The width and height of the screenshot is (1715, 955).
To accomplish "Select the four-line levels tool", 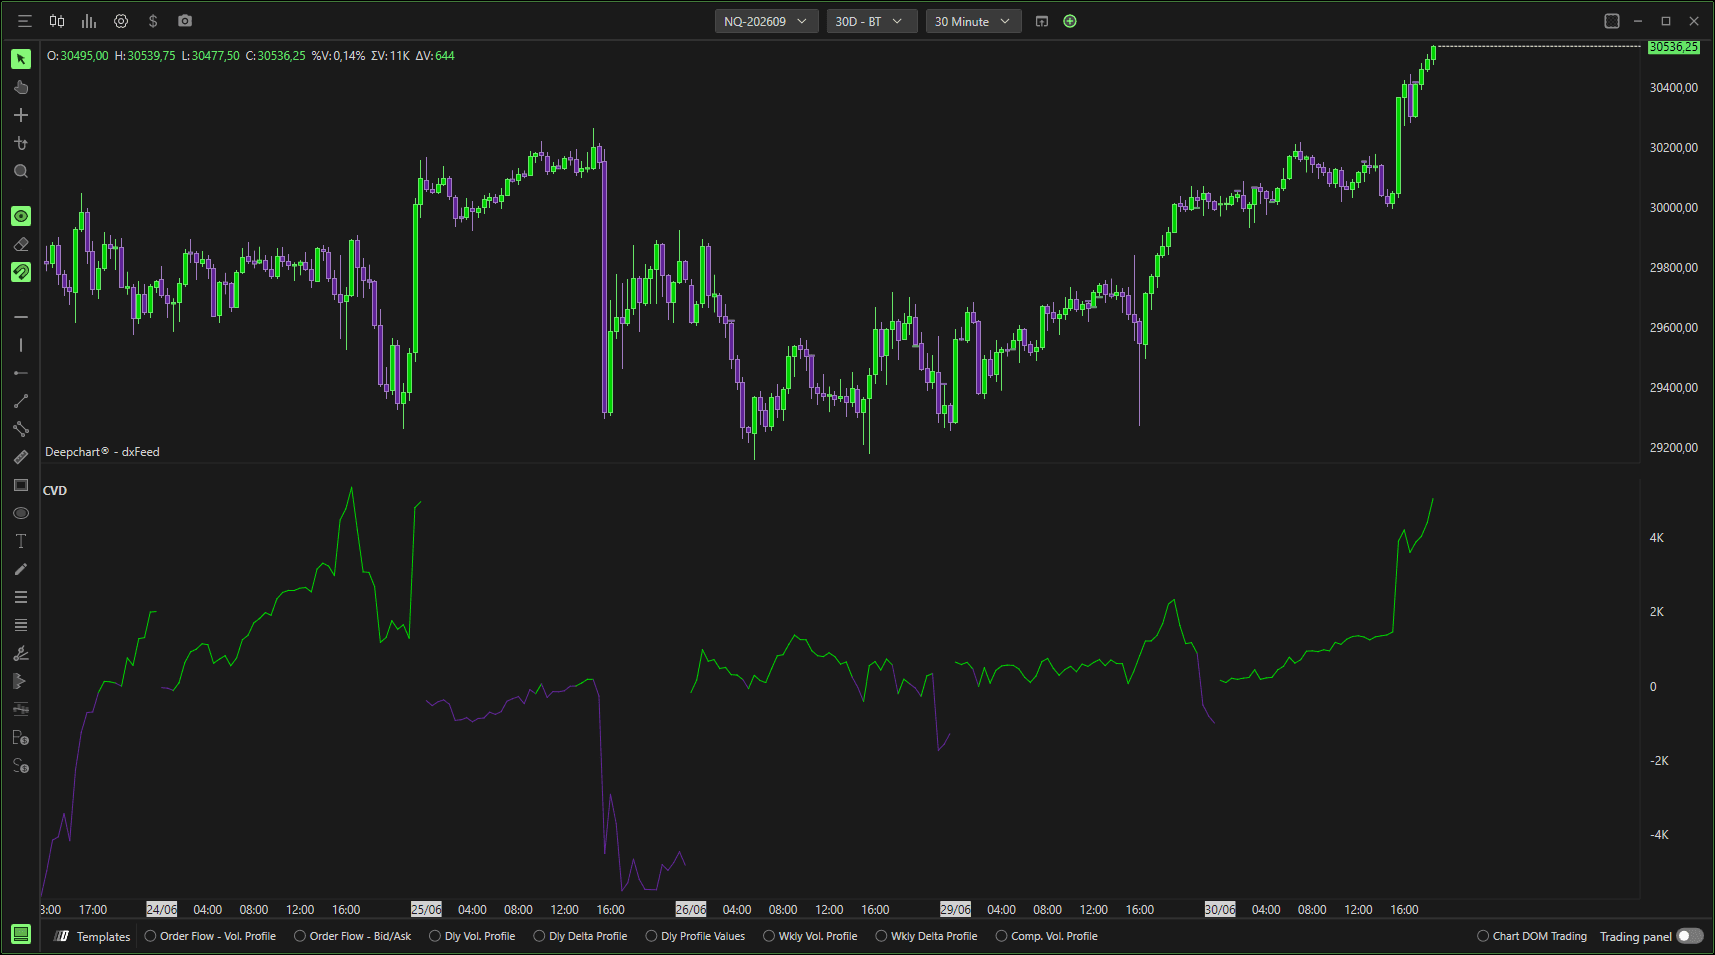I will [21, 625].
